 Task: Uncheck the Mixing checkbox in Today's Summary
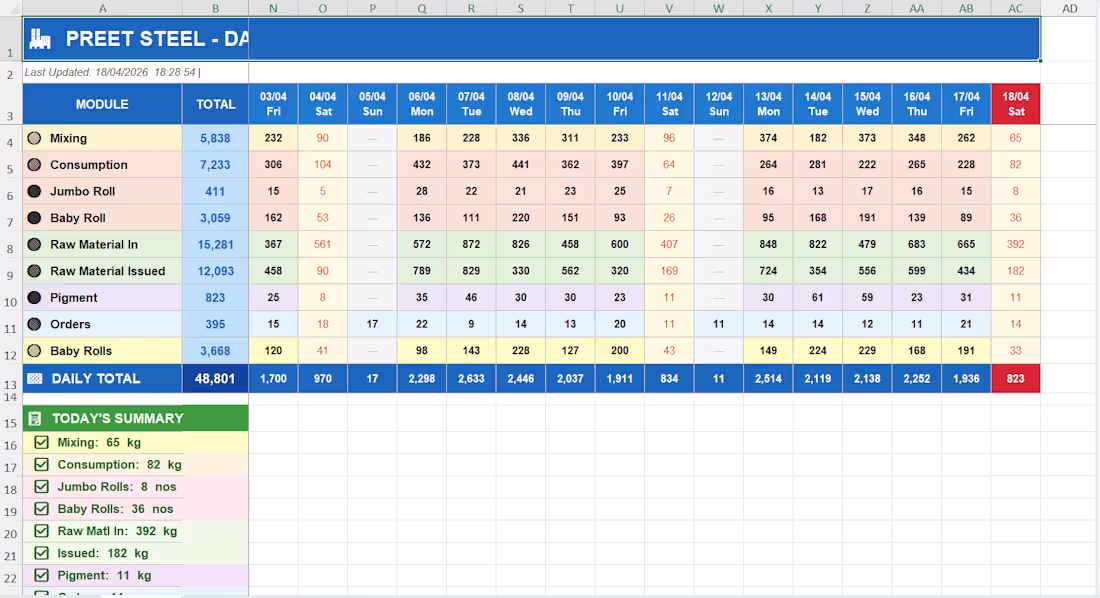point(41,442)
